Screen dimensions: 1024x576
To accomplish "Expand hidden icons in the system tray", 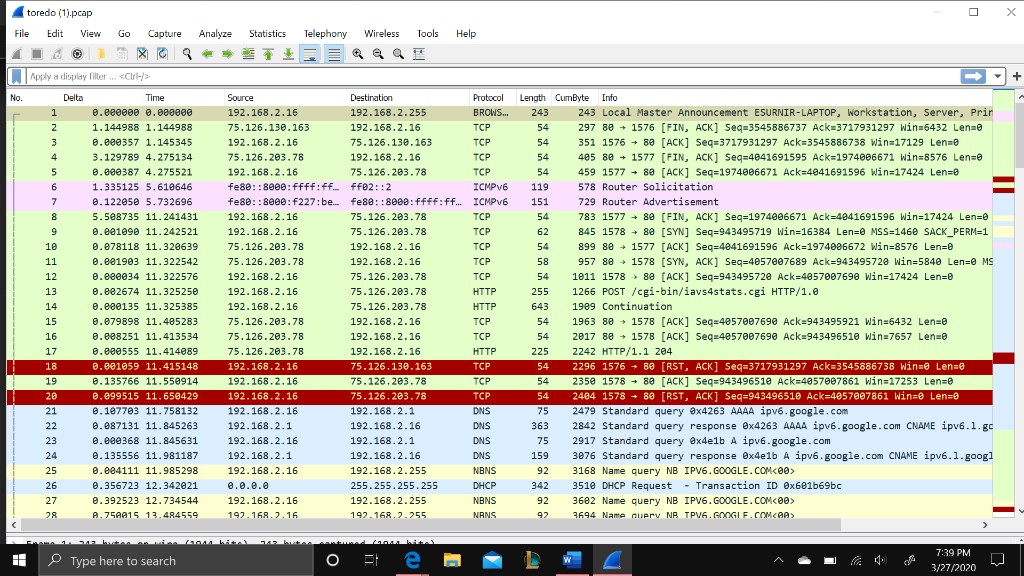I will (x=778, y=561).
